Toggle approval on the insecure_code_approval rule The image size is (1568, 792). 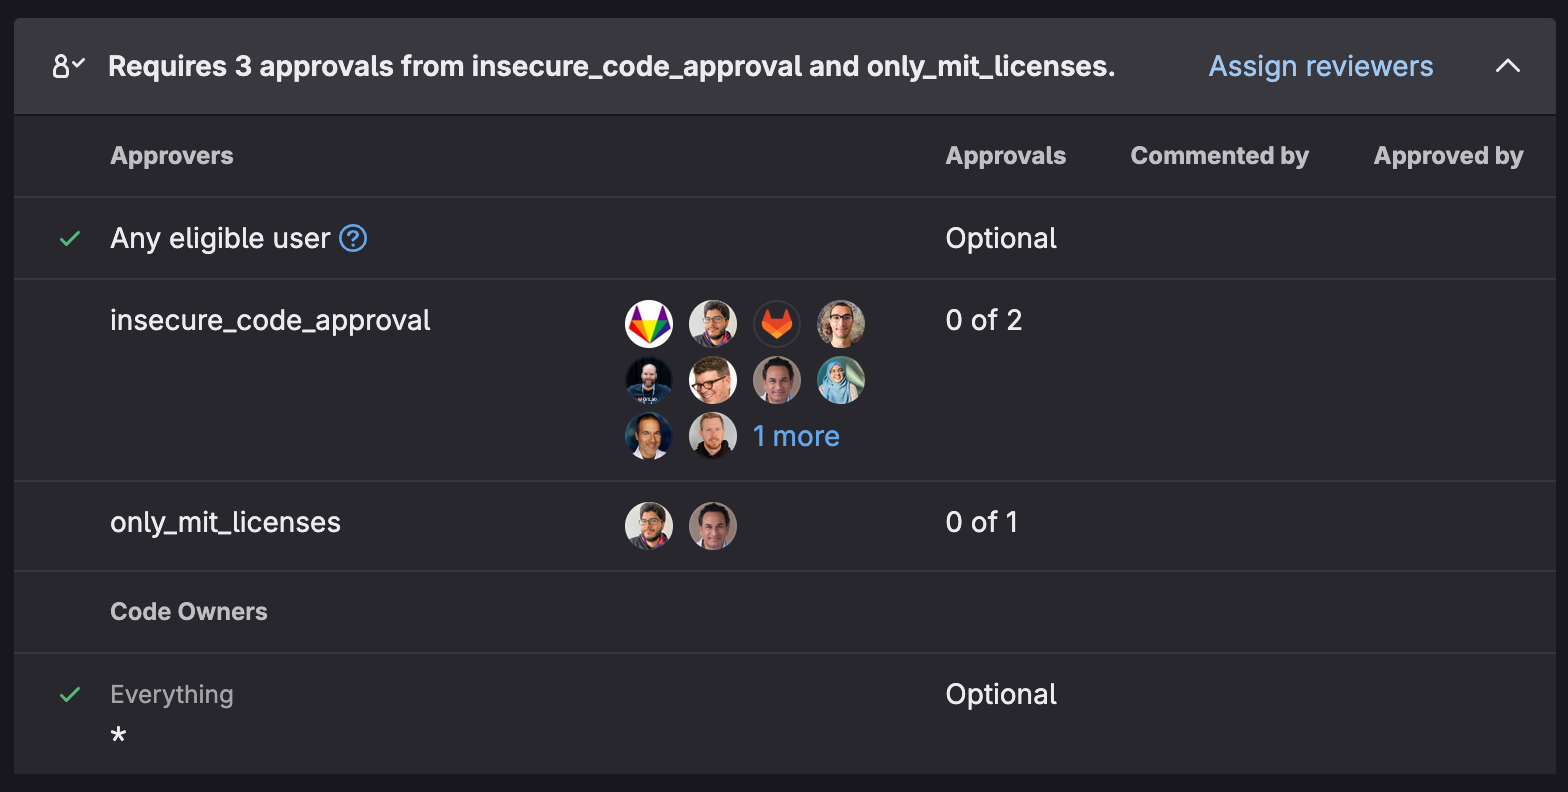coord(270,320)
